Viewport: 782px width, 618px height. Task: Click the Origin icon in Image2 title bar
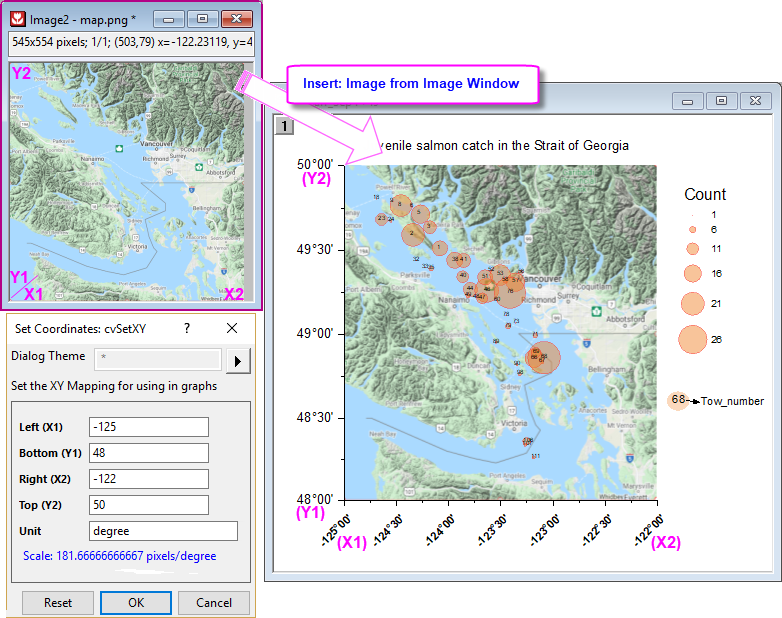pos(17,19)
